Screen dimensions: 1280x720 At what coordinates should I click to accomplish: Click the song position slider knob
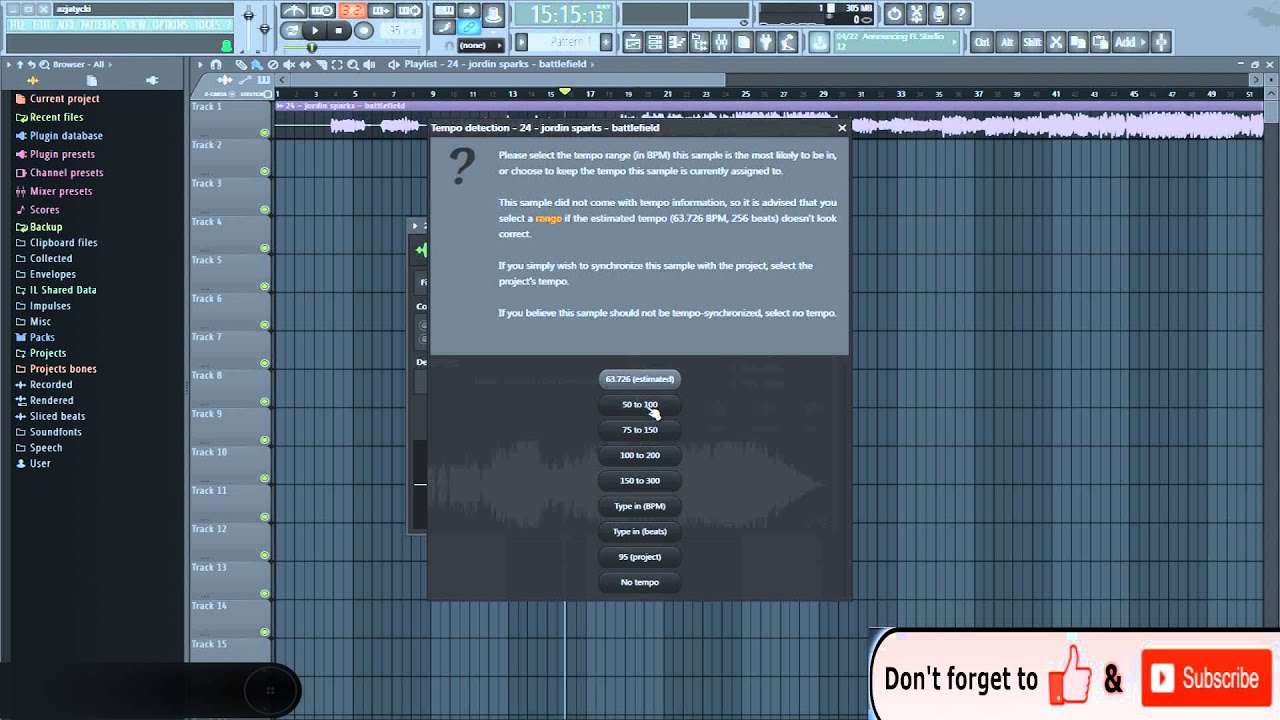click(312, 48)
